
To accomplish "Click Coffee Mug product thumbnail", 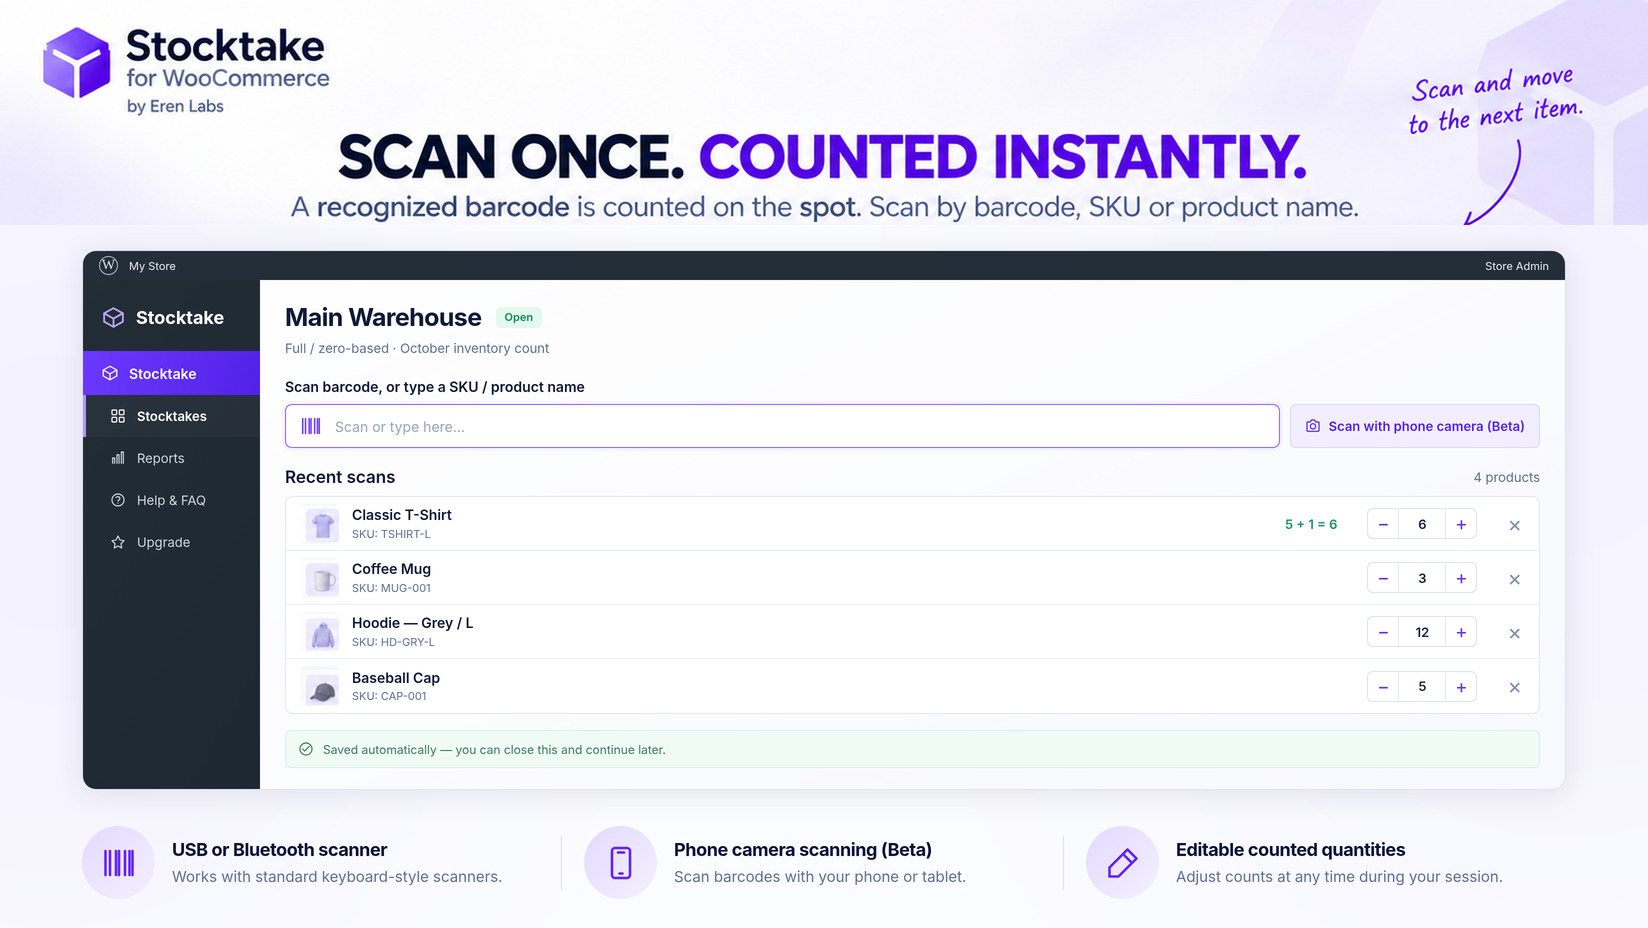I will point(322,578).
